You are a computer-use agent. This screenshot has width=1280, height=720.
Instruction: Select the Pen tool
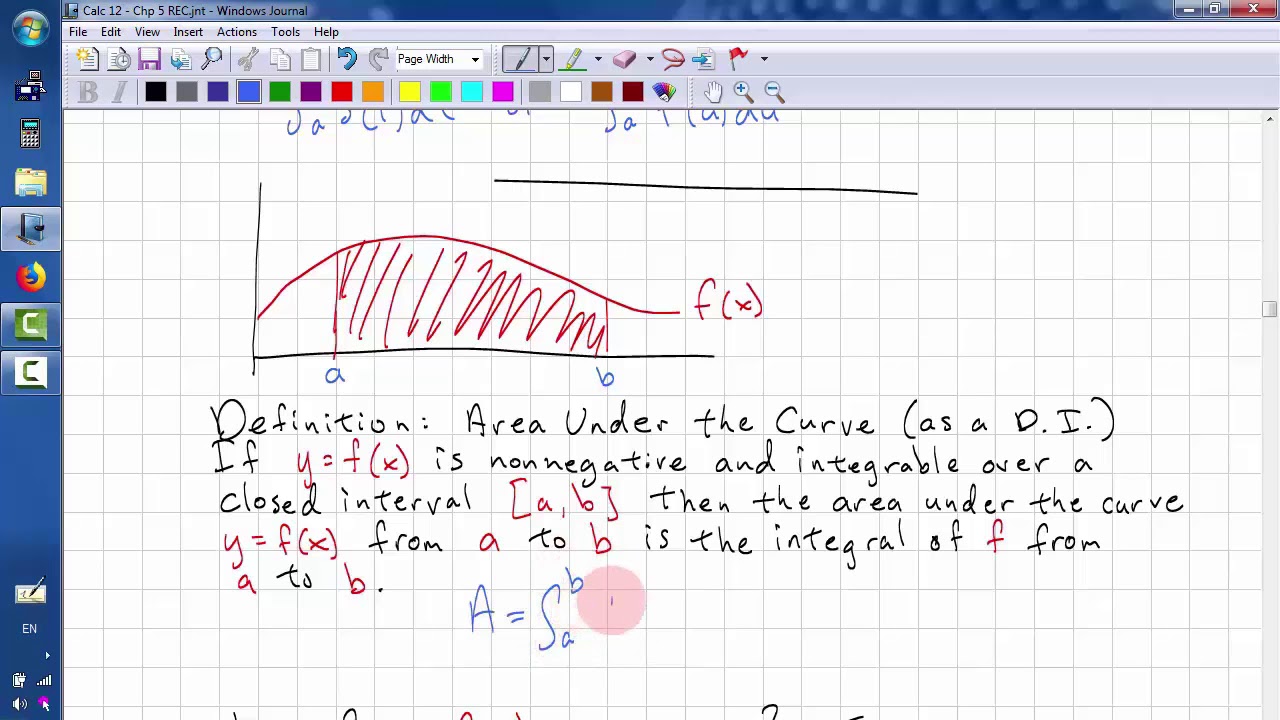[520, 59]
